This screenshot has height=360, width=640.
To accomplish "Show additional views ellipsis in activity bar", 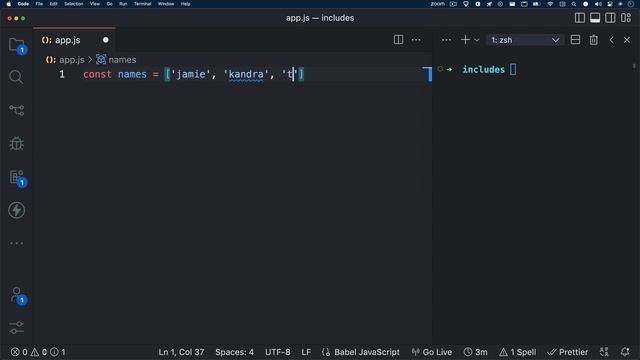I will pyautogui.click(x=16, y=243).
